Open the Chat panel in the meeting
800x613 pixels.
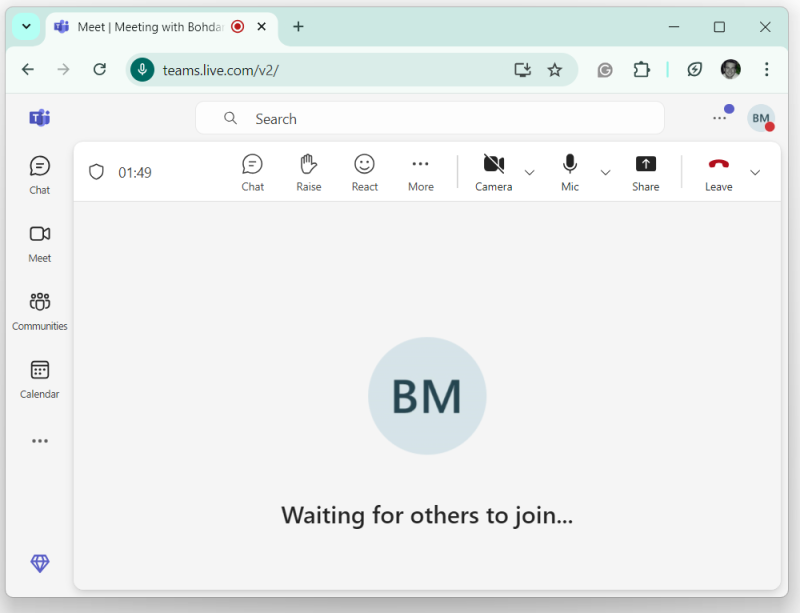tap(252, 170)
